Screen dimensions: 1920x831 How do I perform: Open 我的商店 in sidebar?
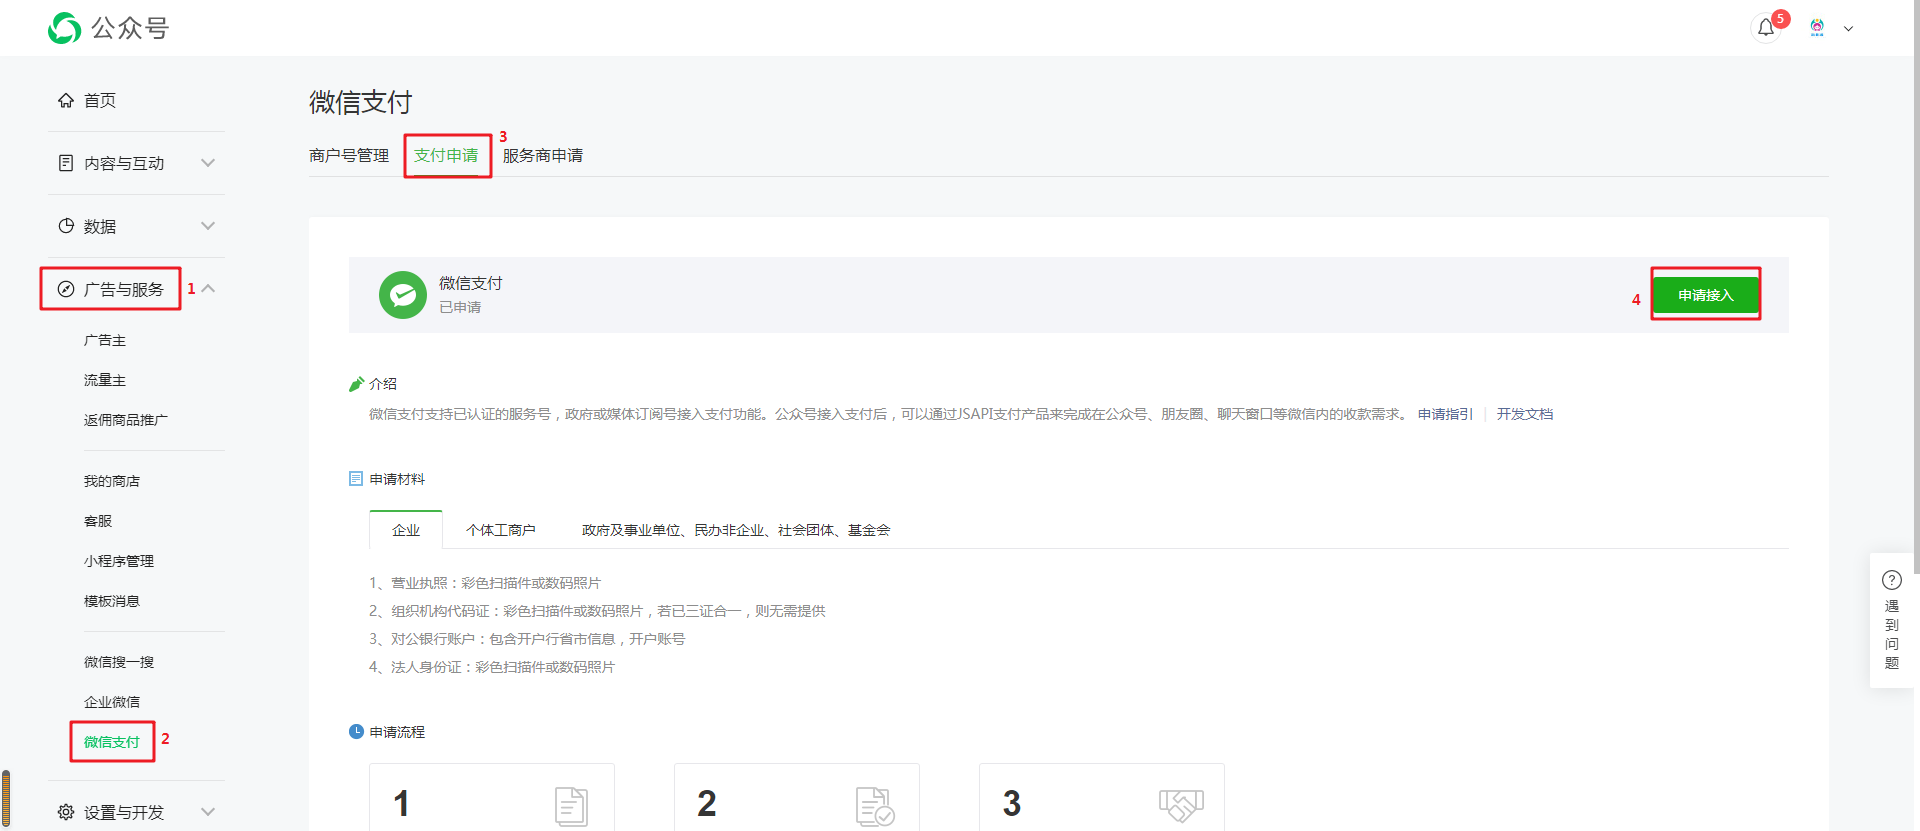click(112, 481)
